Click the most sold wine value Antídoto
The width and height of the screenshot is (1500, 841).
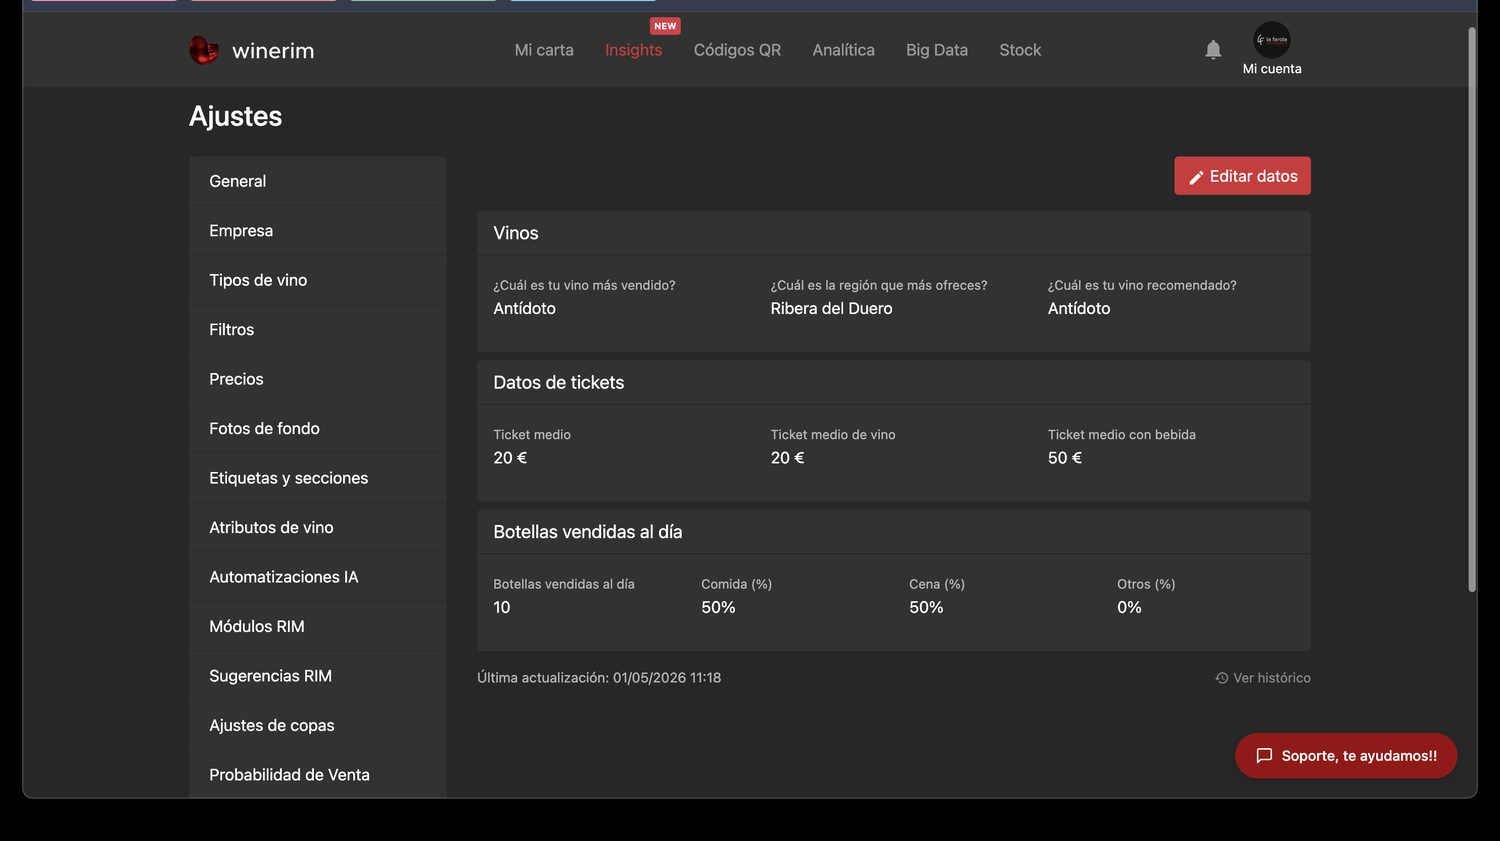pos(524,309)
